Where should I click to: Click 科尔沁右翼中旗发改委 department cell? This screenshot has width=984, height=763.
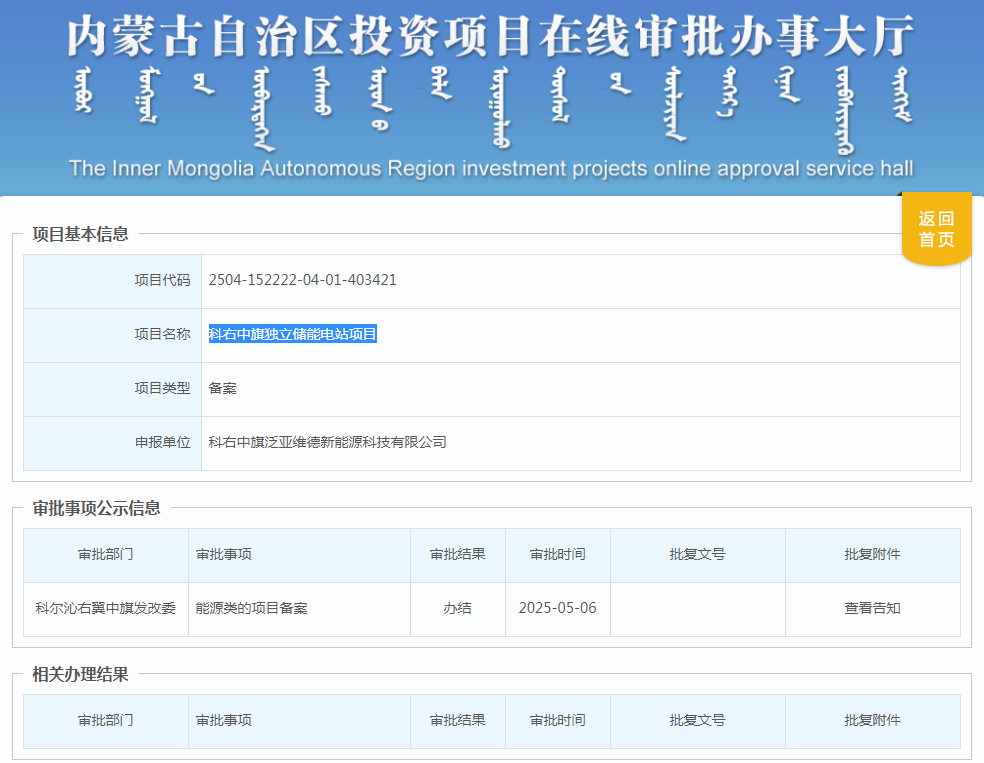pyautogui.click(x=105, y=608)
